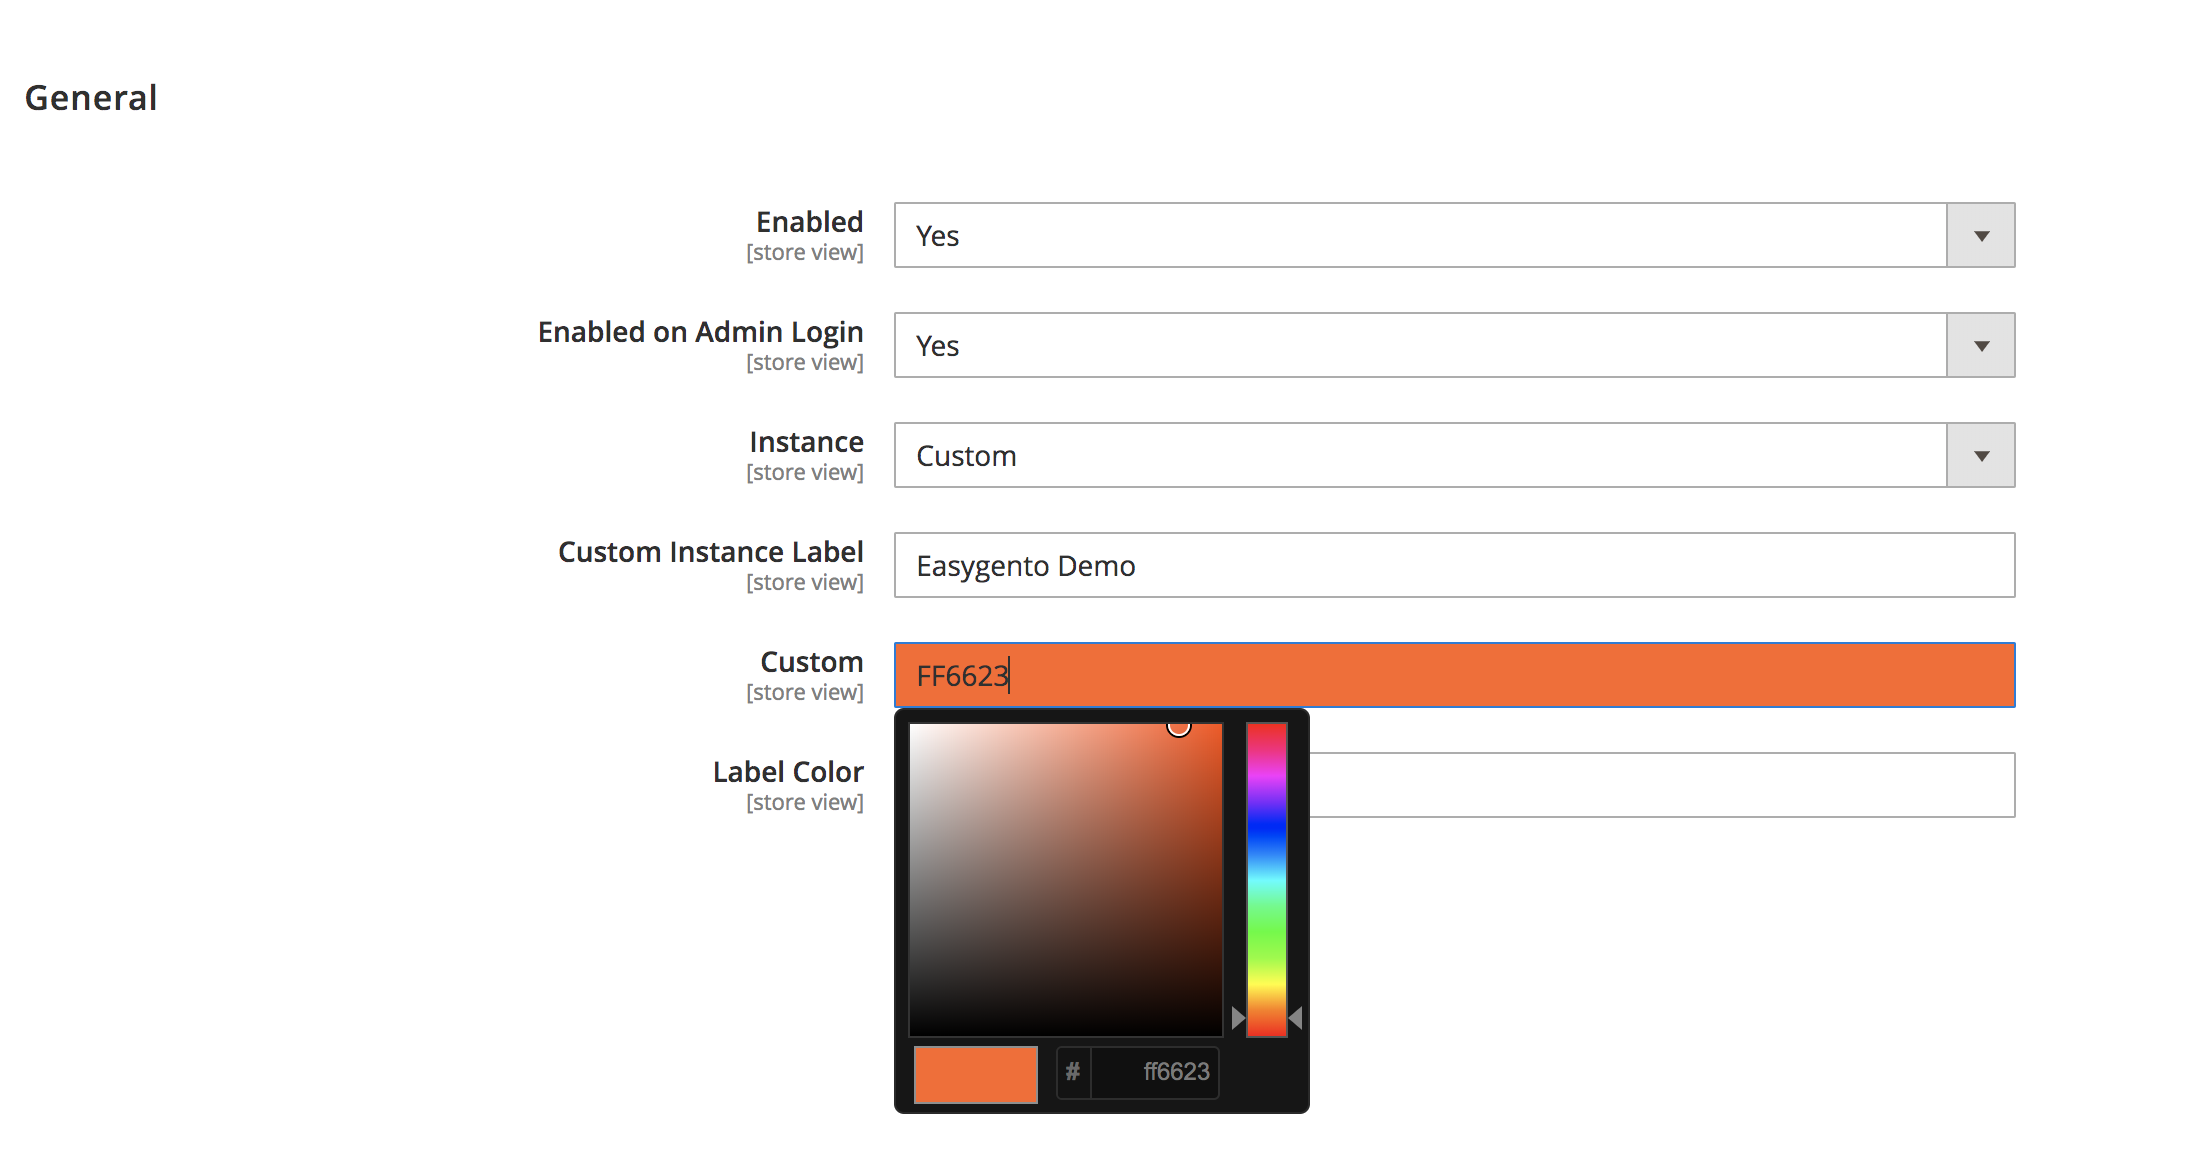Click the Custom Instance Label text field

[1454, 566]
